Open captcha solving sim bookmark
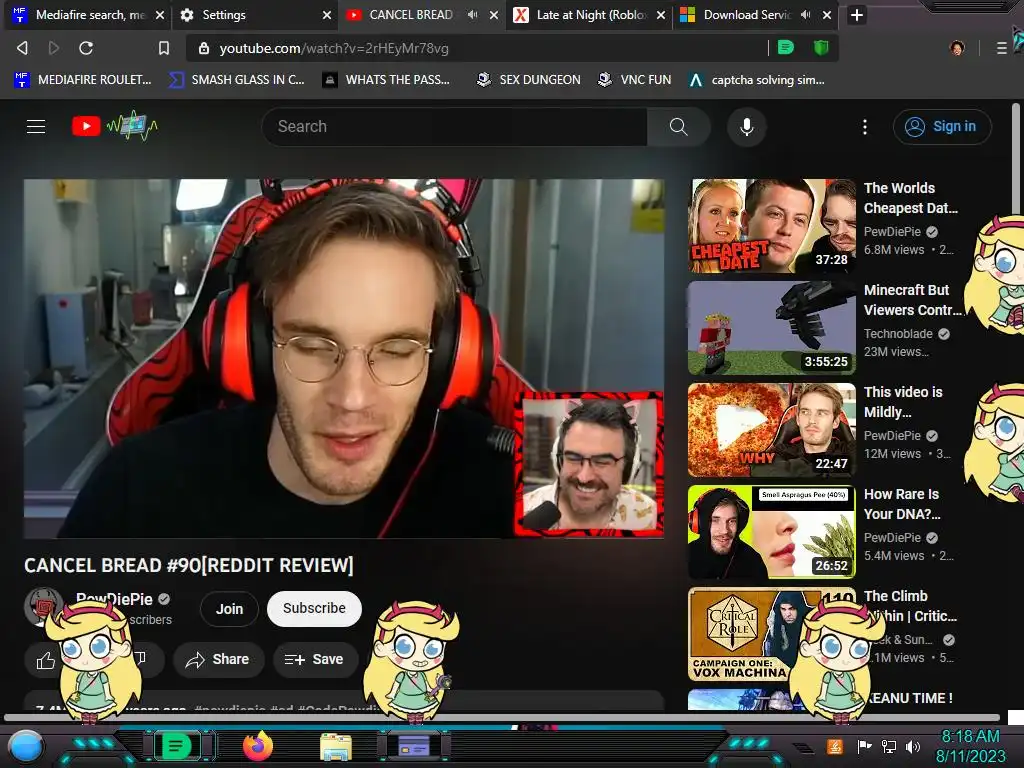The width and height of the screenshot is (1024, 768). tap(758, 80)
